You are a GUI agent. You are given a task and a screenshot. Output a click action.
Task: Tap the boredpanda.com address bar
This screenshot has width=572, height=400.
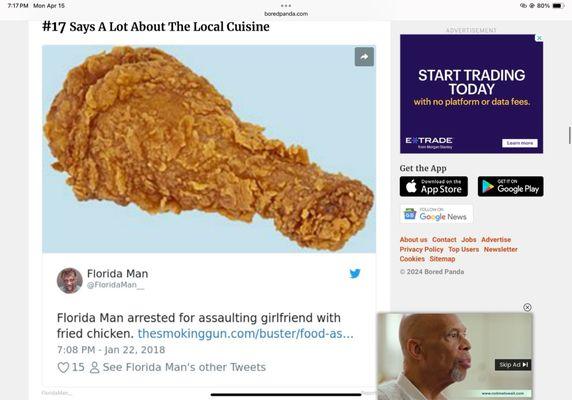286,14
